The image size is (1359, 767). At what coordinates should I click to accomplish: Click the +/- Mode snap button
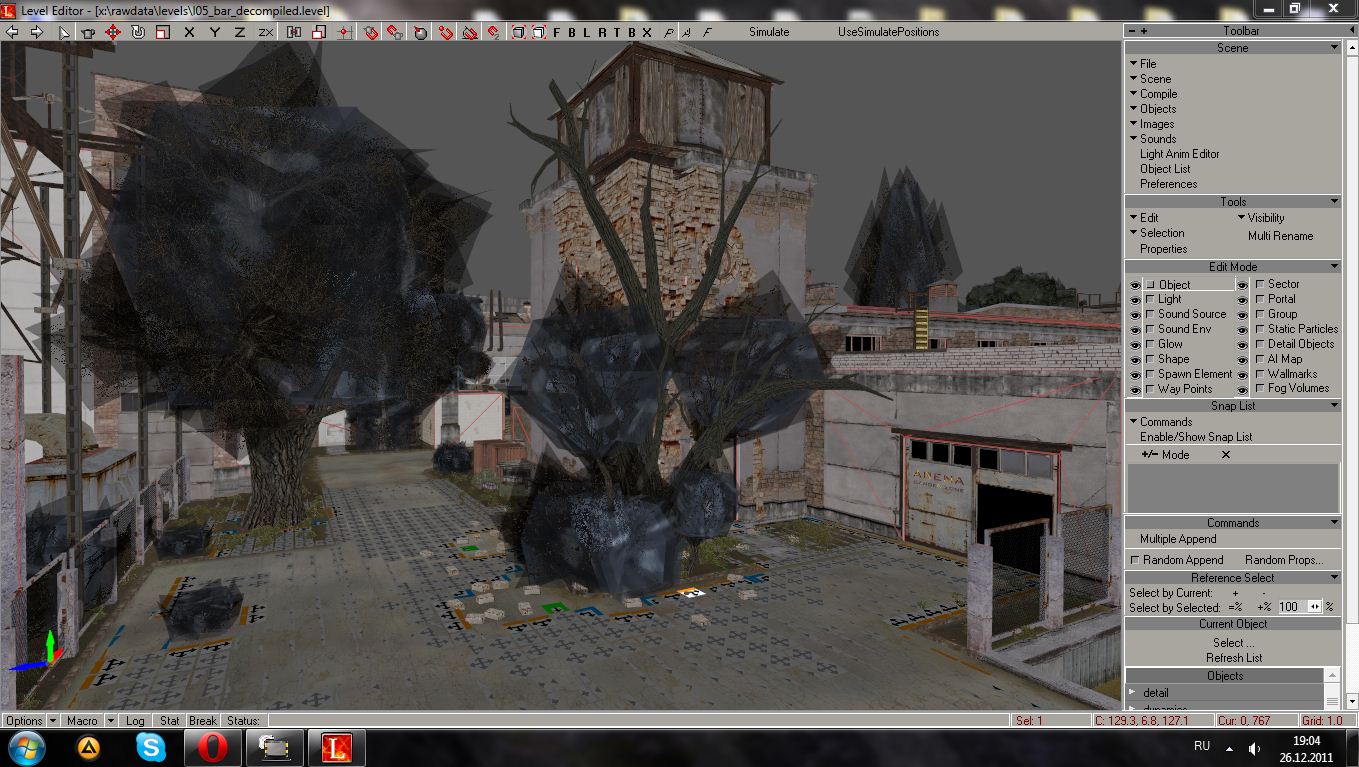click(1165, 455)
